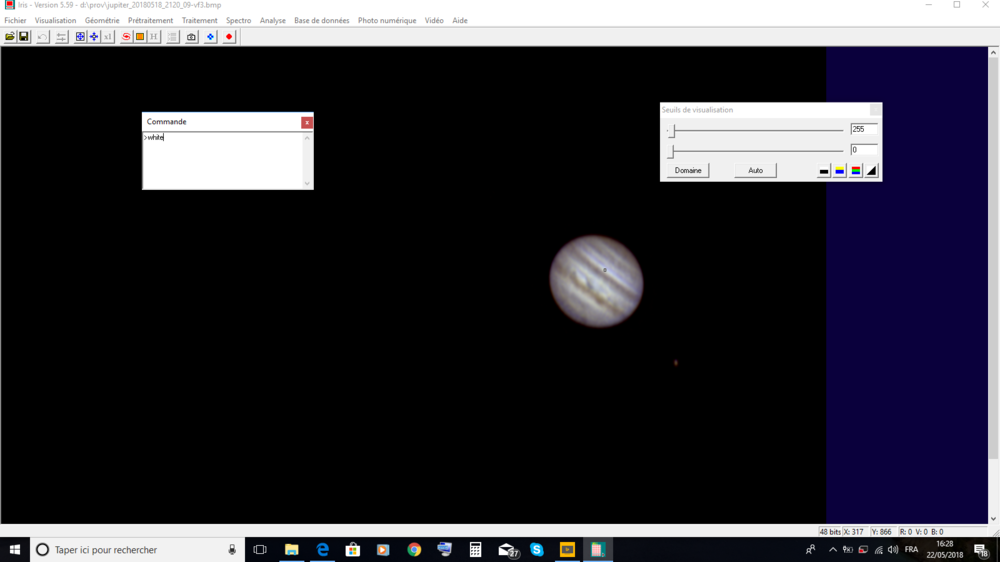Click the Jupiter planet image

click(596, 281)
